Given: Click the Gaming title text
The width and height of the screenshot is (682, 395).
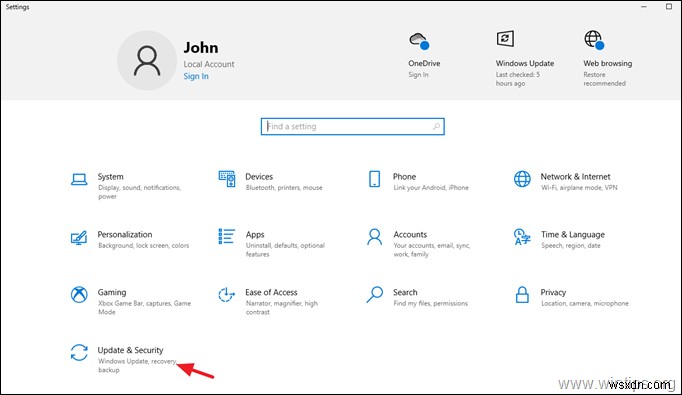Looking at the screenshot, I should 112,293.
